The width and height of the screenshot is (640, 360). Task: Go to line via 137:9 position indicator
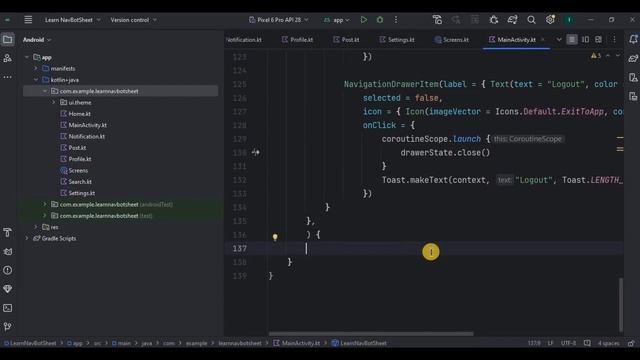tap(534, 343)
